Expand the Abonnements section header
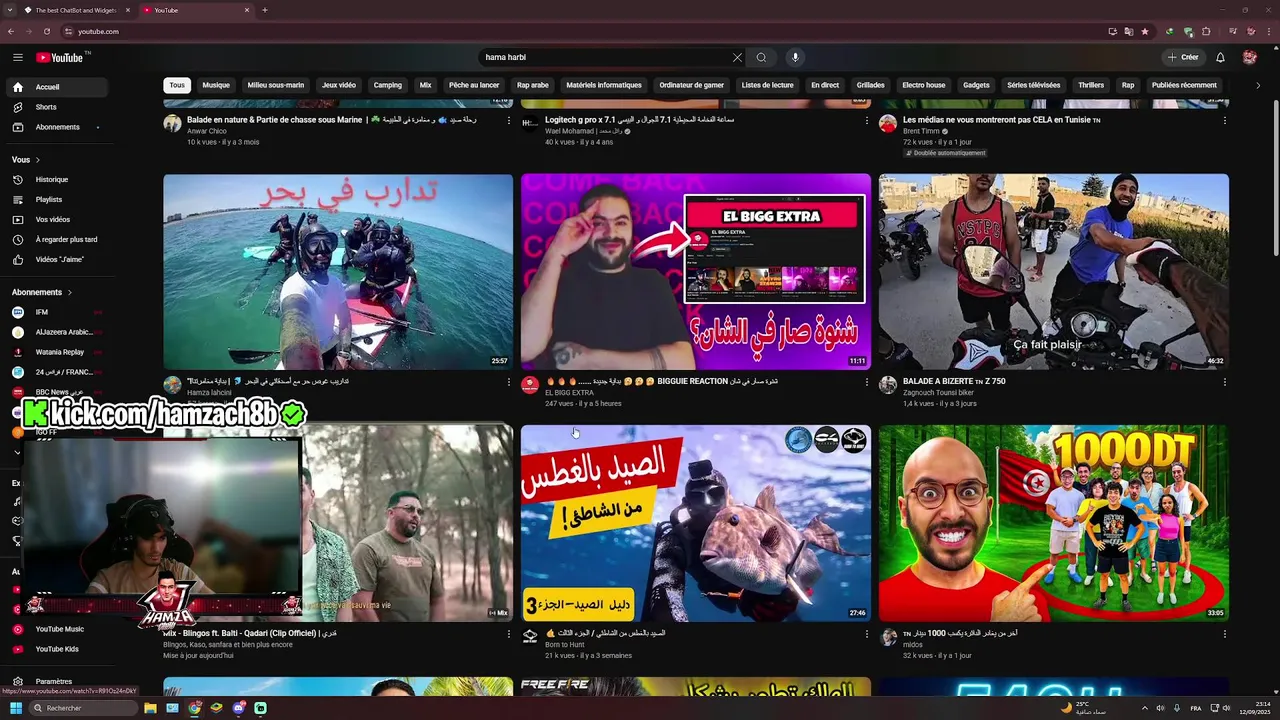 [42, 292]
